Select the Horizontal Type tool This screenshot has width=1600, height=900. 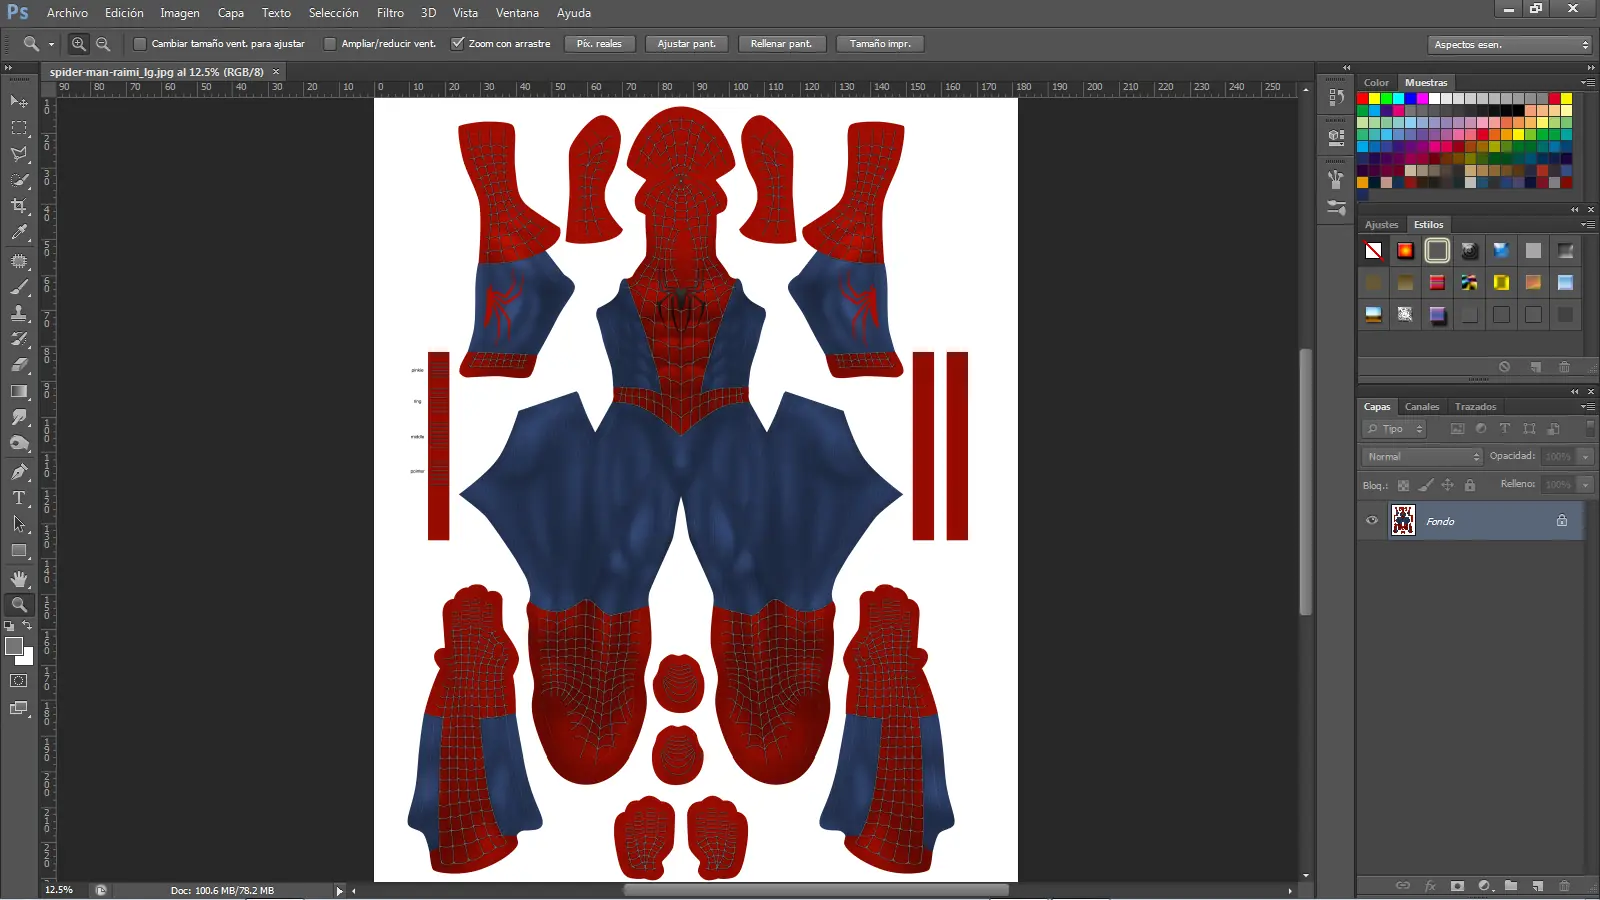[x=19, y=498]
